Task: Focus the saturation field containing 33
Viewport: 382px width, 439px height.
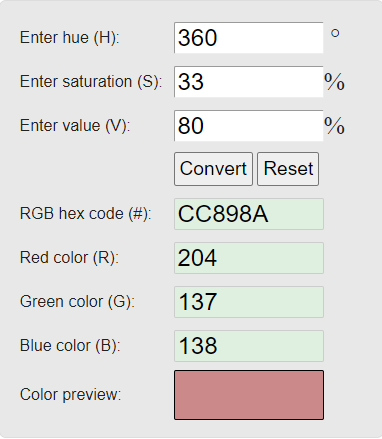Action: (249, 82)
